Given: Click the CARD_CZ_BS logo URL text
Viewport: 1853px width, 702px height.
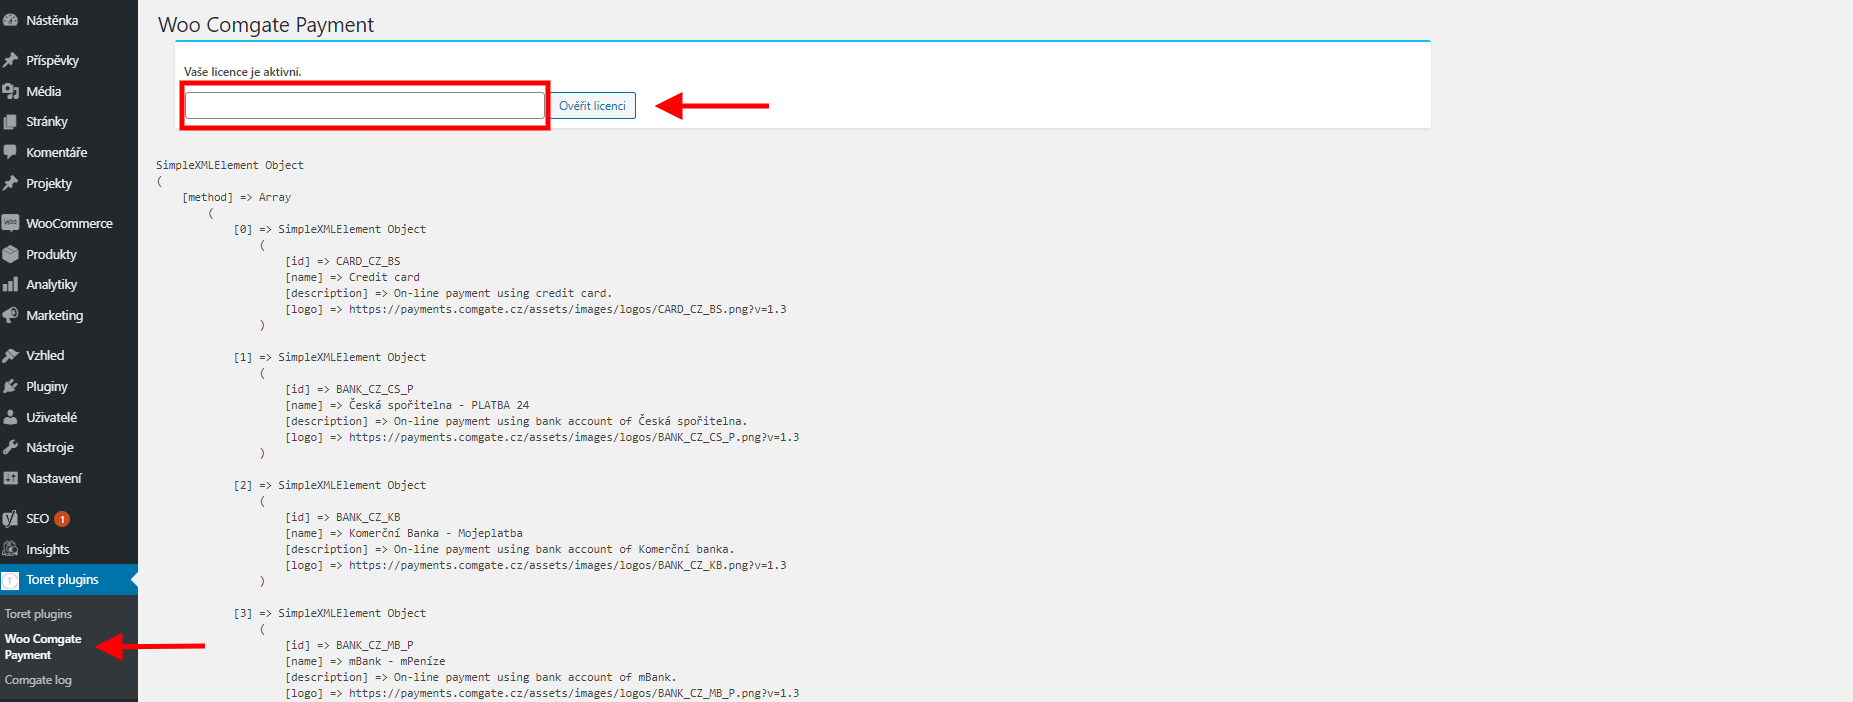Looking at the screenshot, I should pyautogui.click(x=567, y=309).
